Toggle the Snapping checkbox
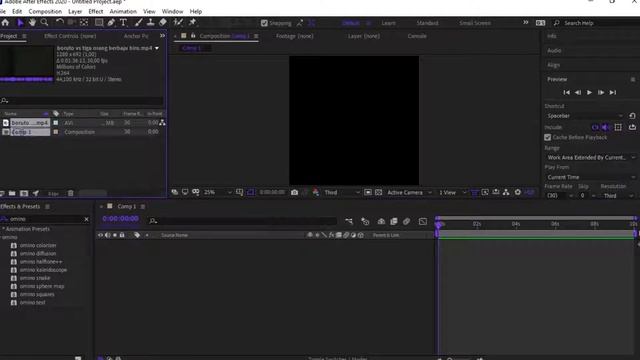 264,23
